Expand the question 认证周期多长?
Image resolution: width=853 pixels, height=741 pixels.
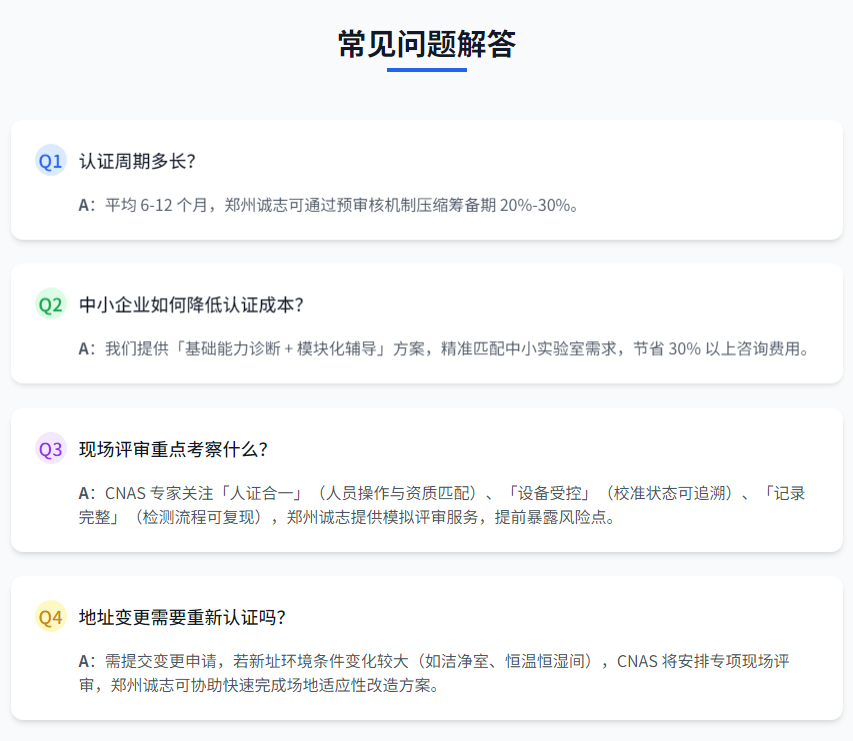point(137,161)
